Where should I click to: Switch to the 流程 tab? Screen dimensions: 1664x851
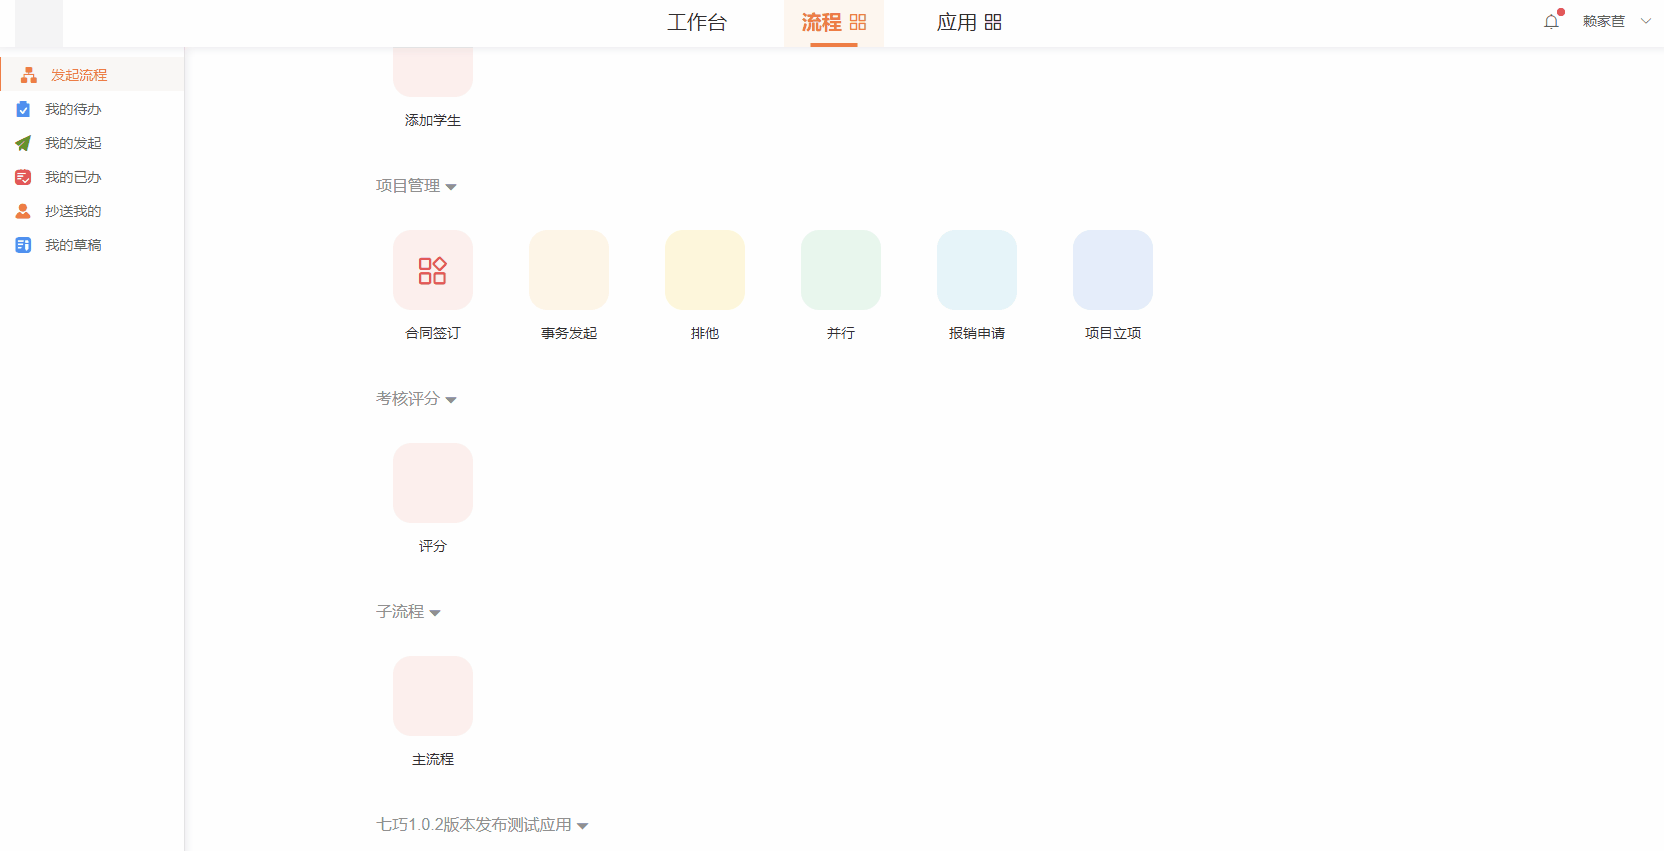[834, 22]
